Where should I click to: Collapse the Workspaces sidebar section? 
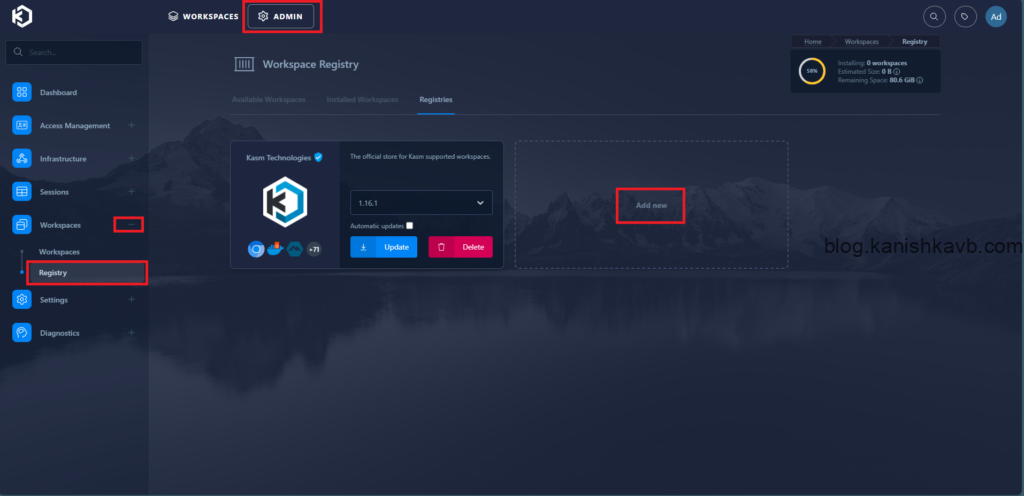(x=131, y=225)
